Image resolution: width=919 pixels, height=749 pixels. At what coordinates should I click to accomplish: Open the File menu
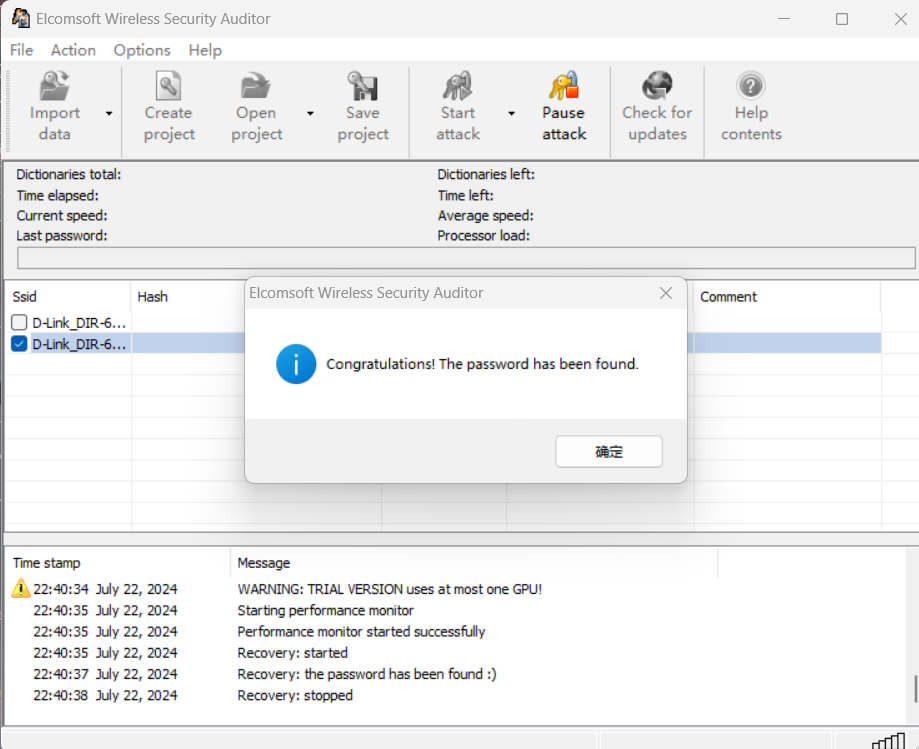[22, 50]
